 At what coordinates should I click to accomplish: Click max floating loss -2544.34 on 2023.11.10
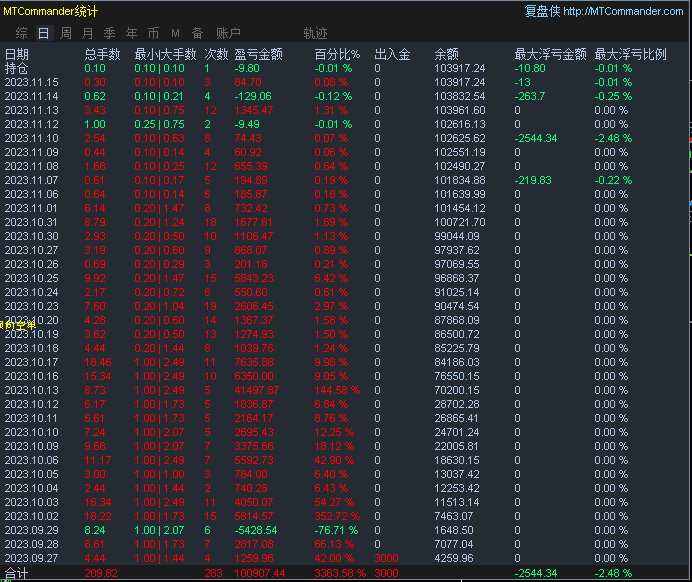(536, 139)
